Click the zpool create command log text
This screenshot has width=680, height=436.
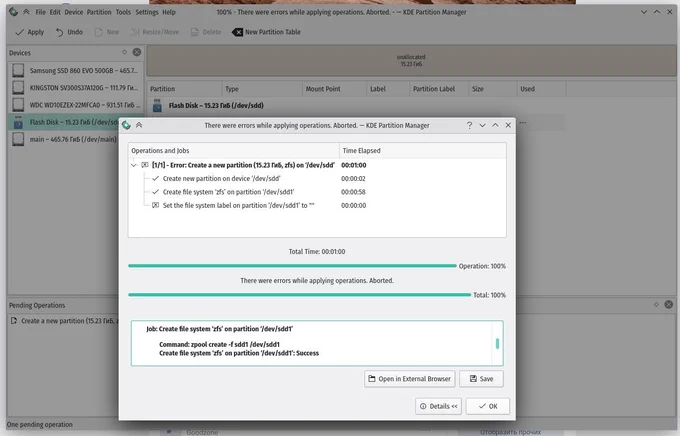coord(219,344)
